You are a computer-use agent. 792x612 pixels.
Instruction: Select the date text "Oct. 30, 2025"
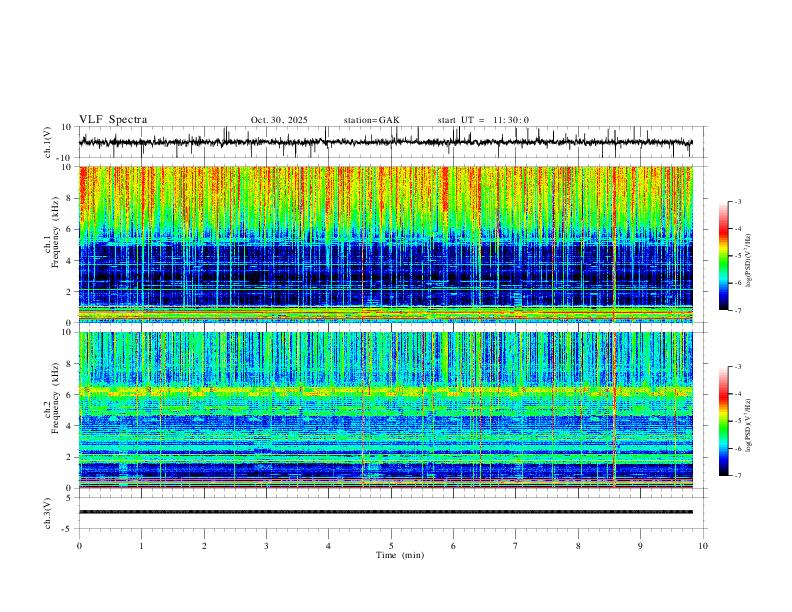tap(279, 120)
